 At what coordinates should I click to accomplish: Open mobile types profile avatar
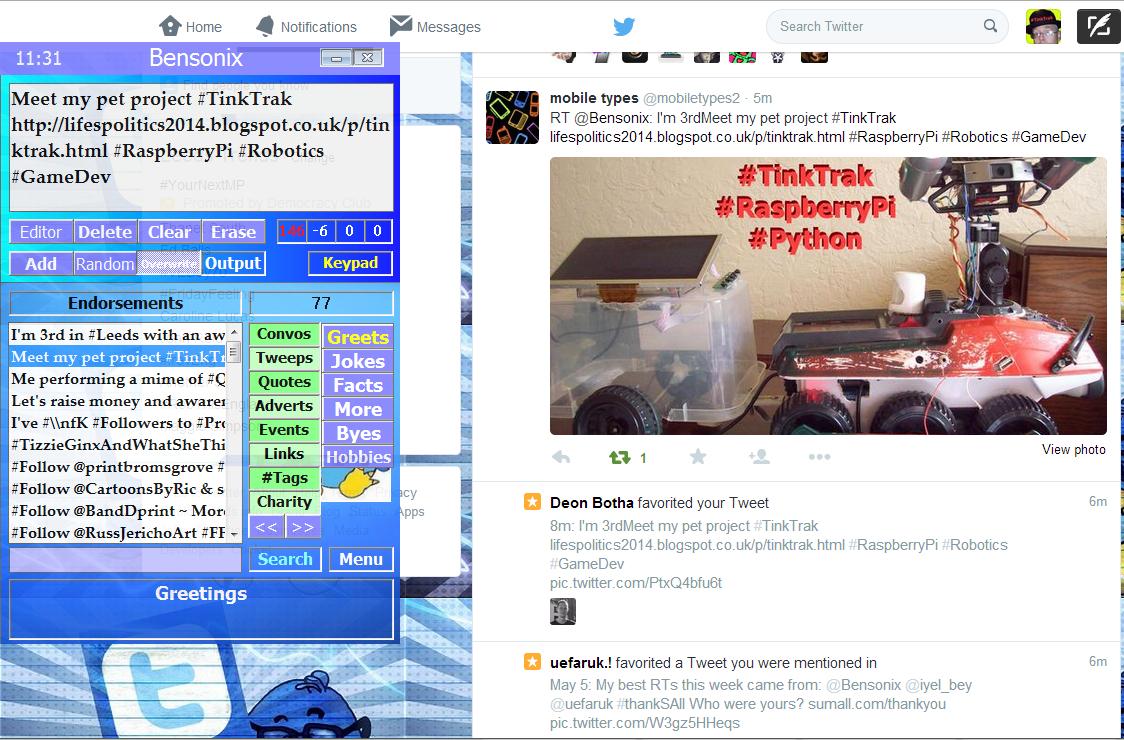[x=512, y=117]
